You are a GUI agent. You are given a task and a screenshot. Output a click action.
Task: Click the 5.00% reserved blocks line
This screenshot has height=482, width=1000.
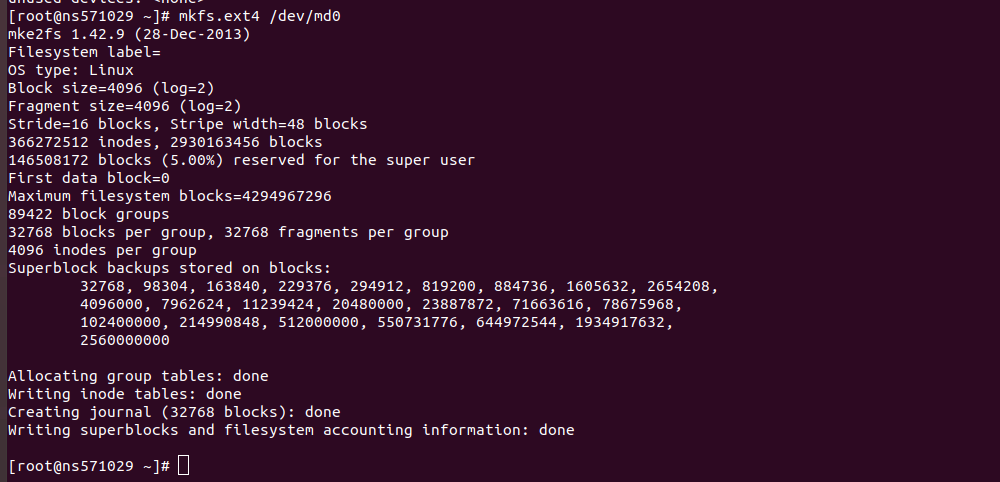pyautogui.click(x=242, y=160)
